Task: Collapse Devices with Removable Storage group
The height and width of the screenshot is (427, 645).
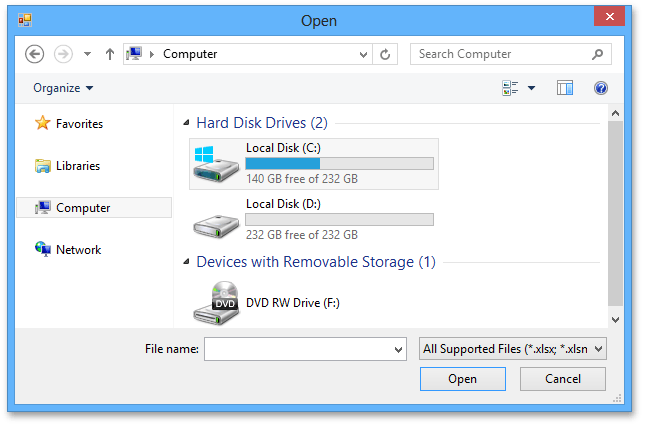Action: pos(187,262)
